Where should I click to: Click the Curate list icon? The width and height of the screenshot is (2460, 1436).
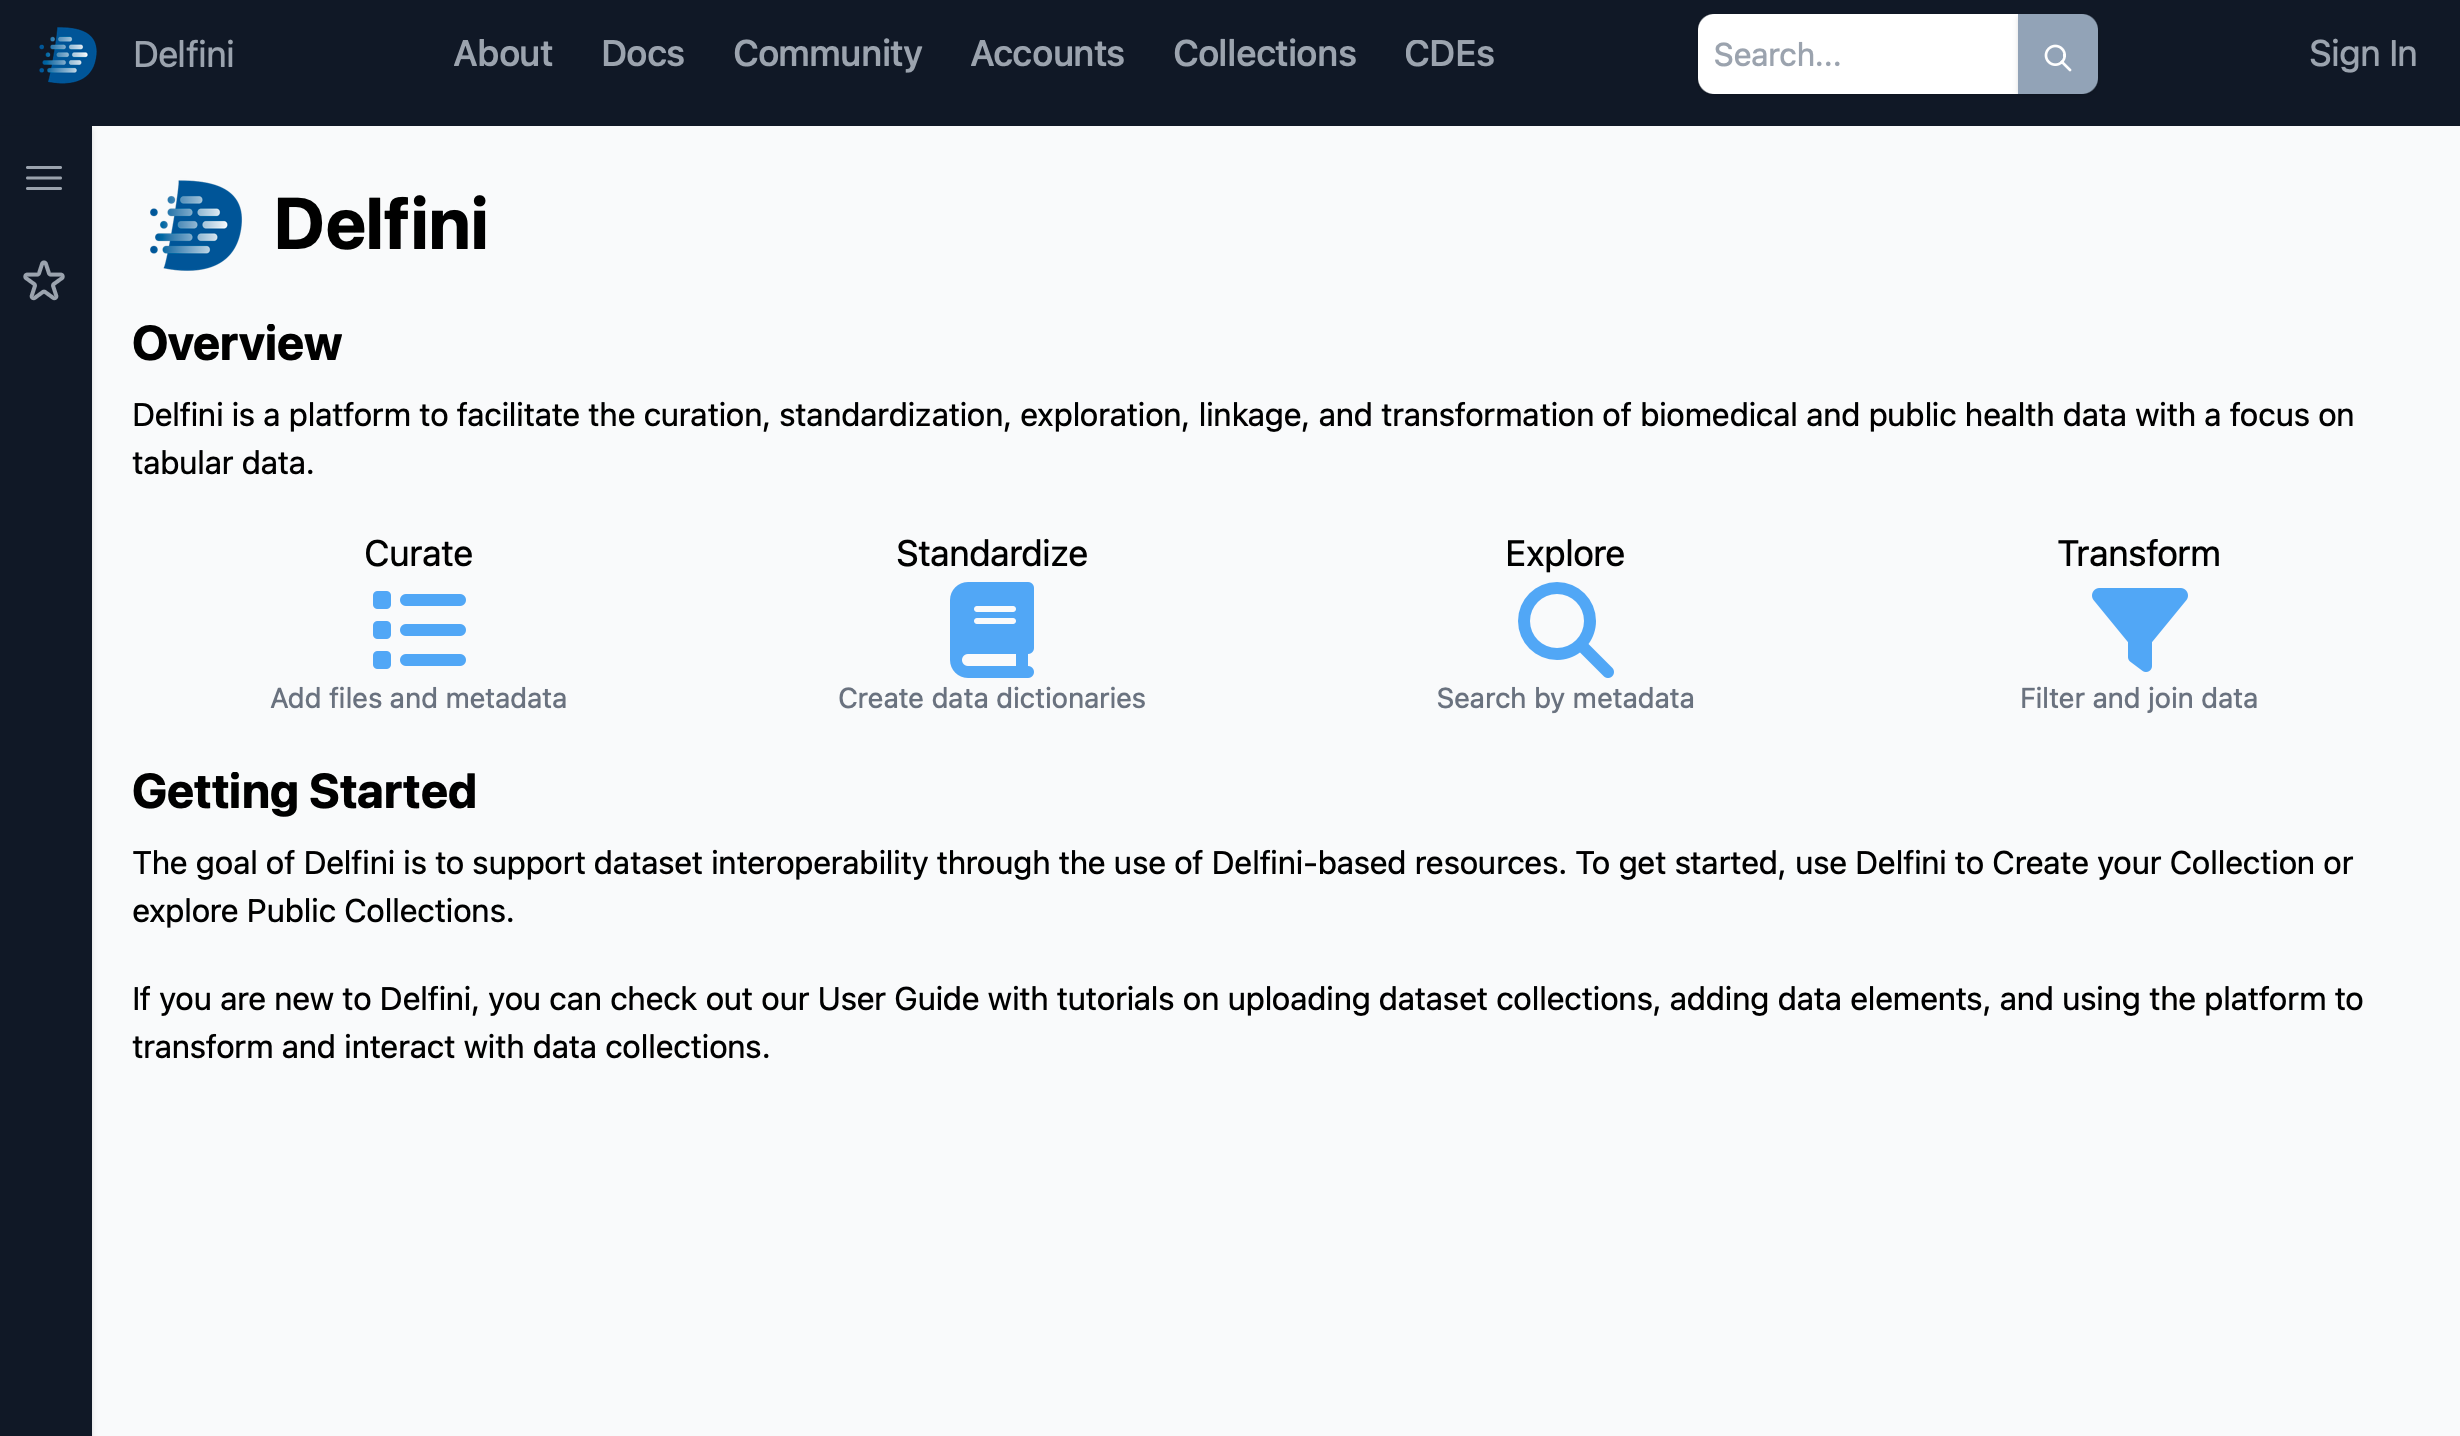click(x=419, y=630)
